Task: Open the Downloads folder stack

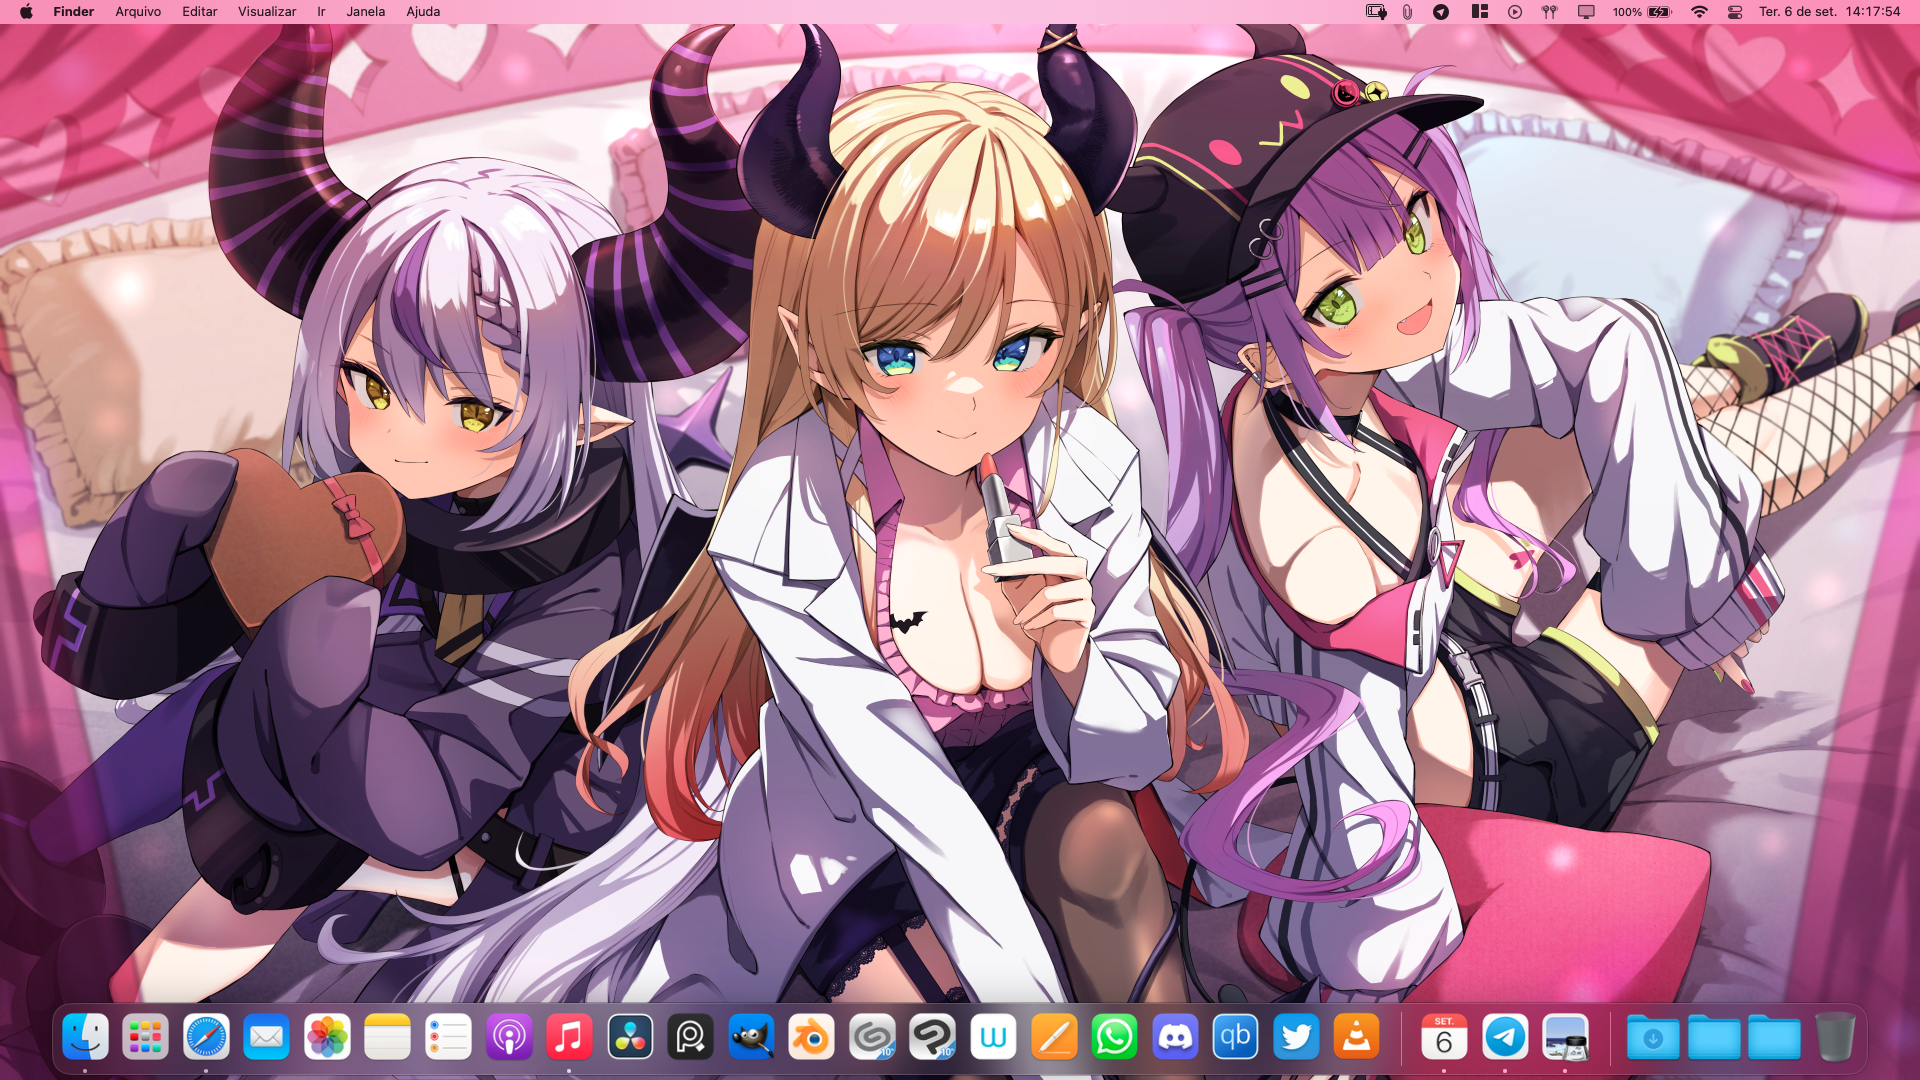Action: pyautogui.click(x=1653, y=1037)
